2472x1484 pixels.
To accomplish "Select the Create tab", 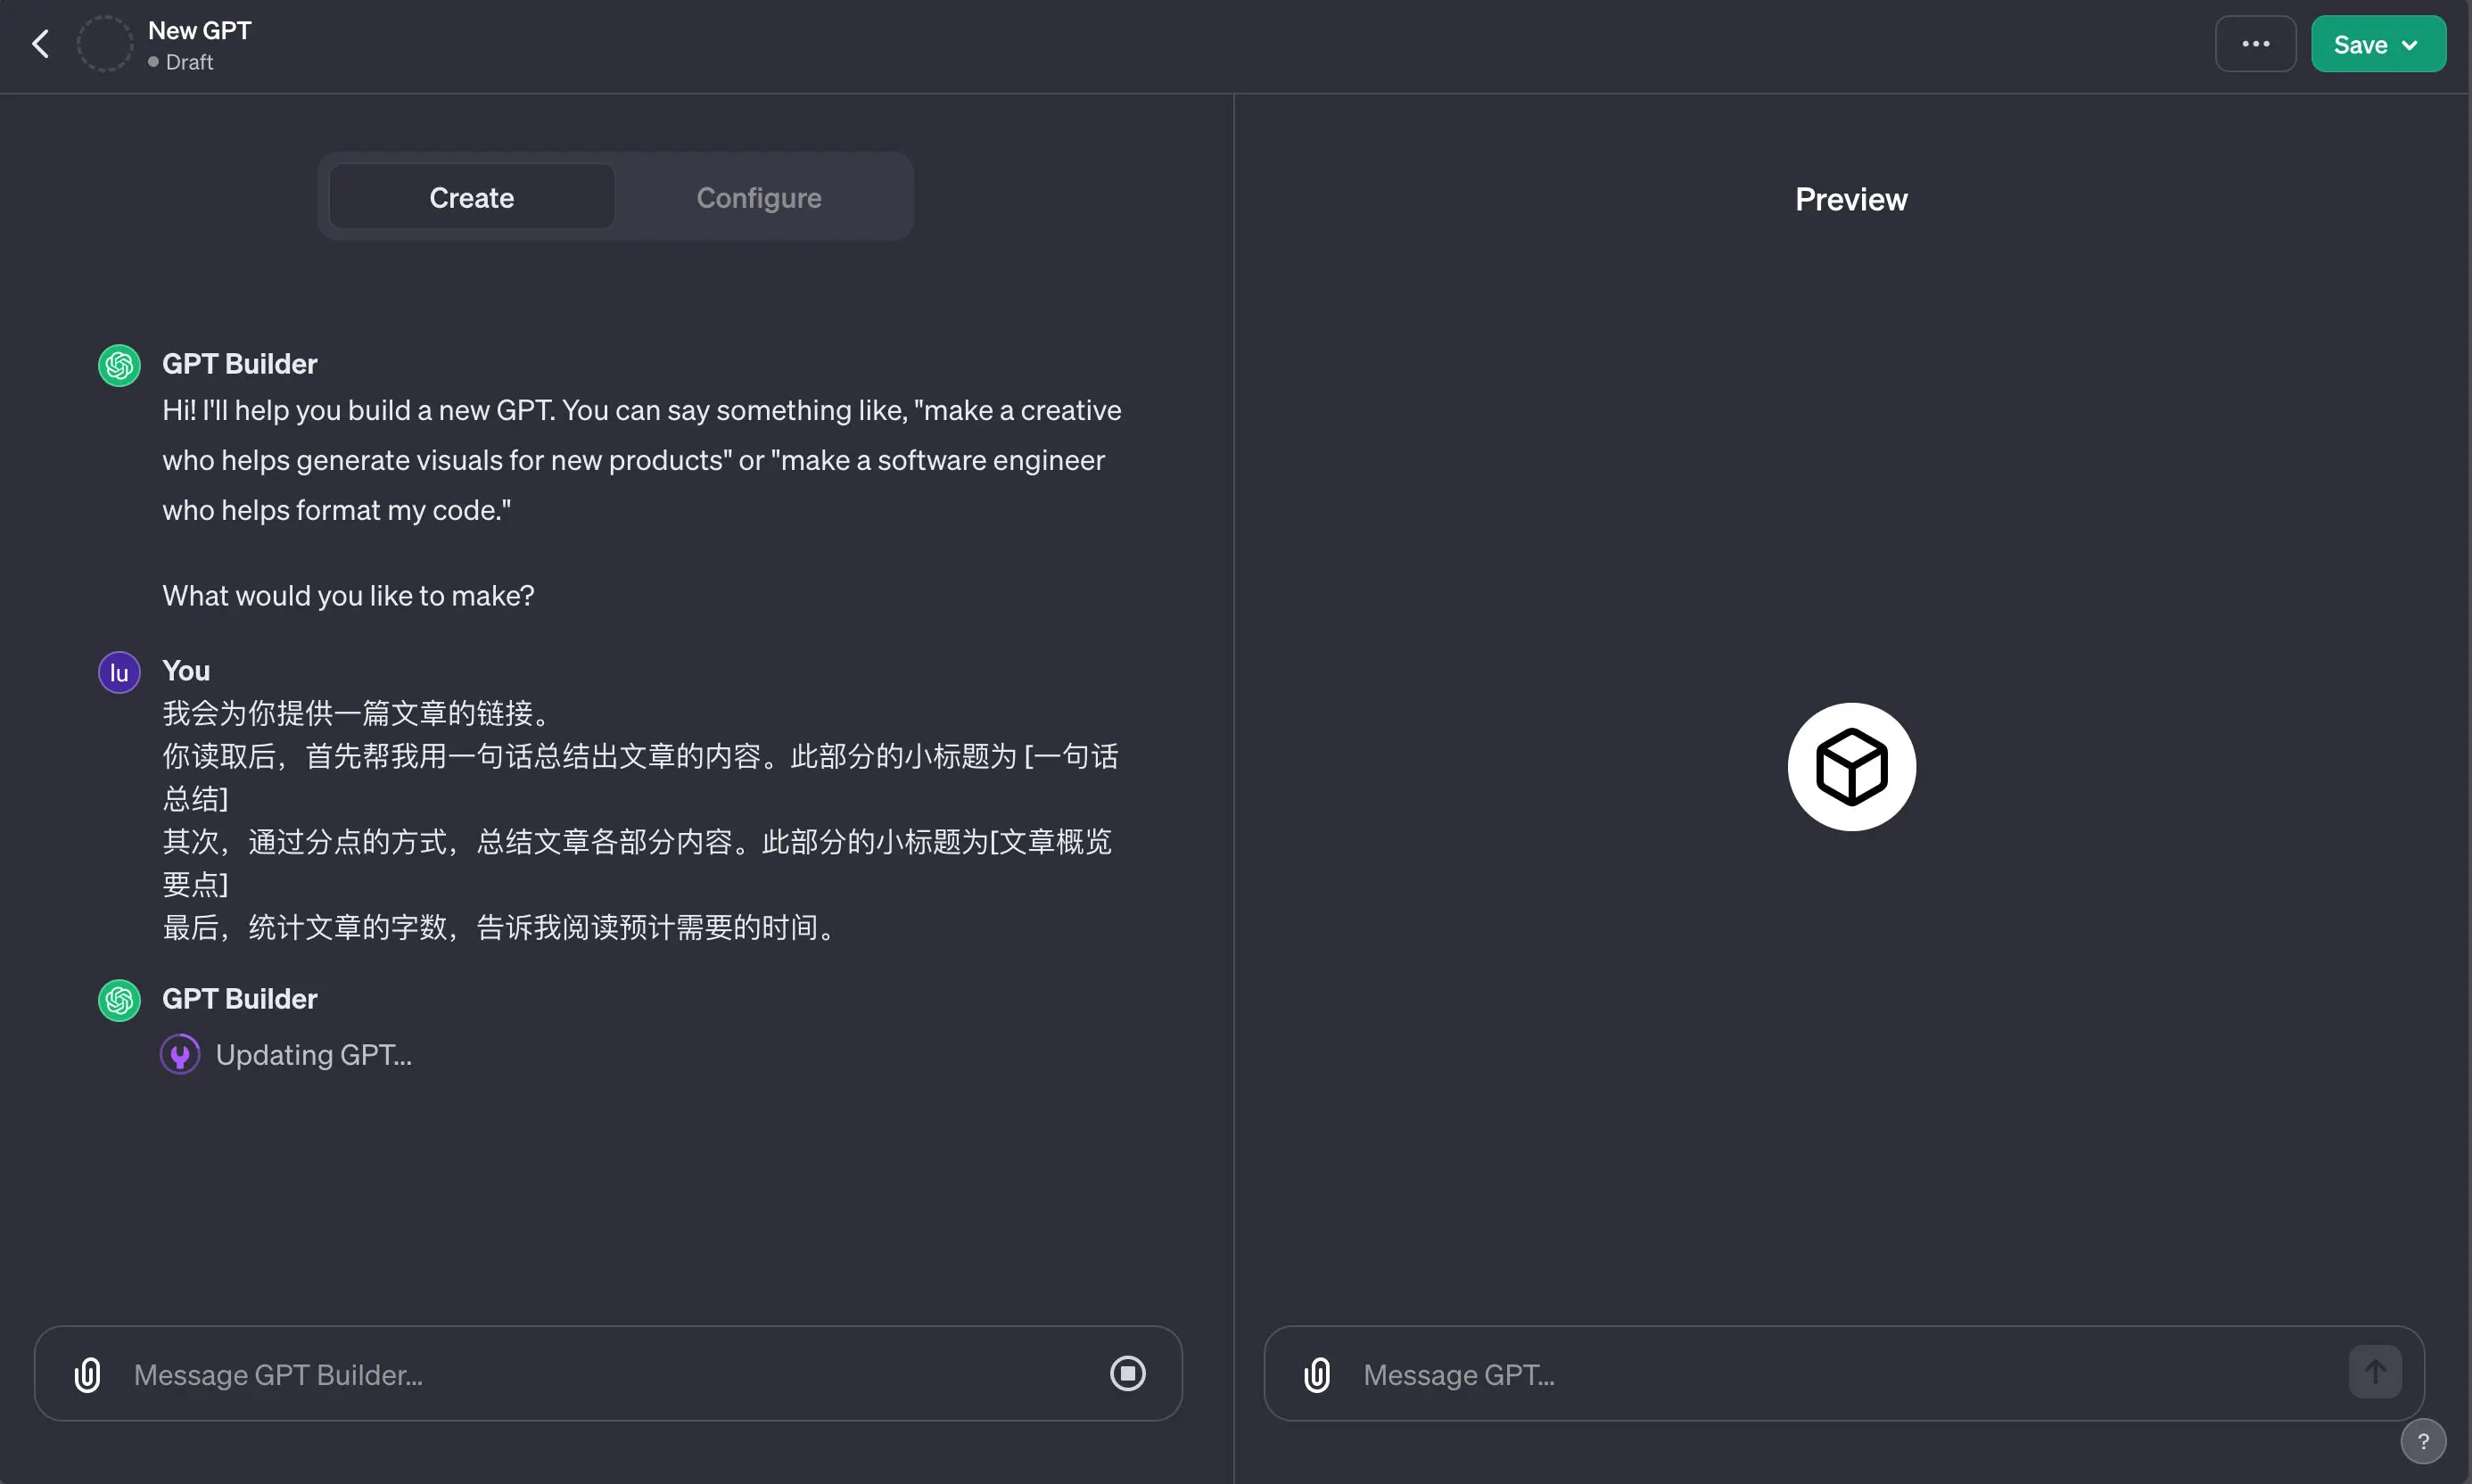I will [471, 197].
